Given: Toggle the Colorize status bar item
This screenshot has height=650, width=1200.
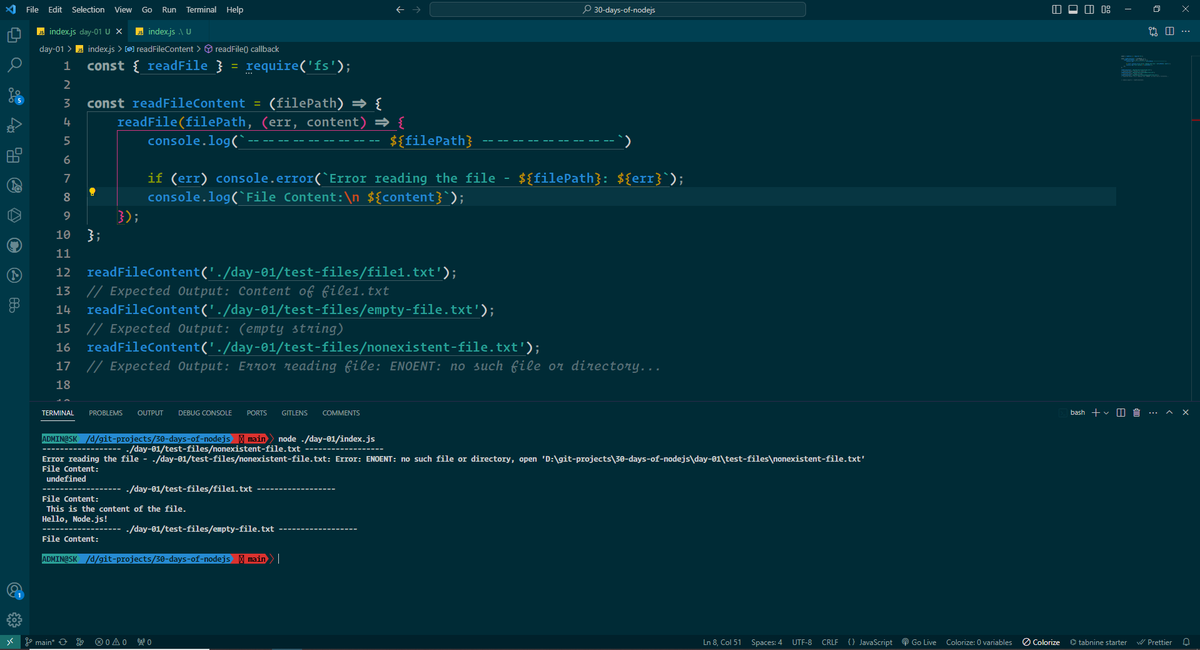Looking at the screenshot, I should [x=1041, y=642].
